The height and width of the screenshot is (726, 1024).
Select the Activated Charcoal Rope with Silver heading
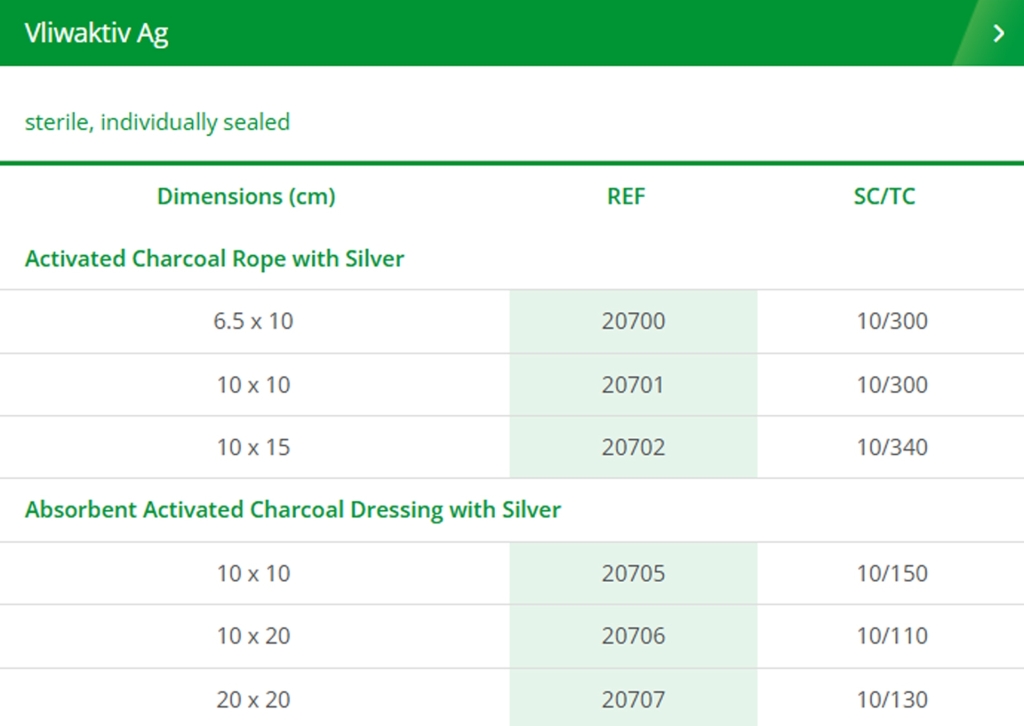click(214, 259)
